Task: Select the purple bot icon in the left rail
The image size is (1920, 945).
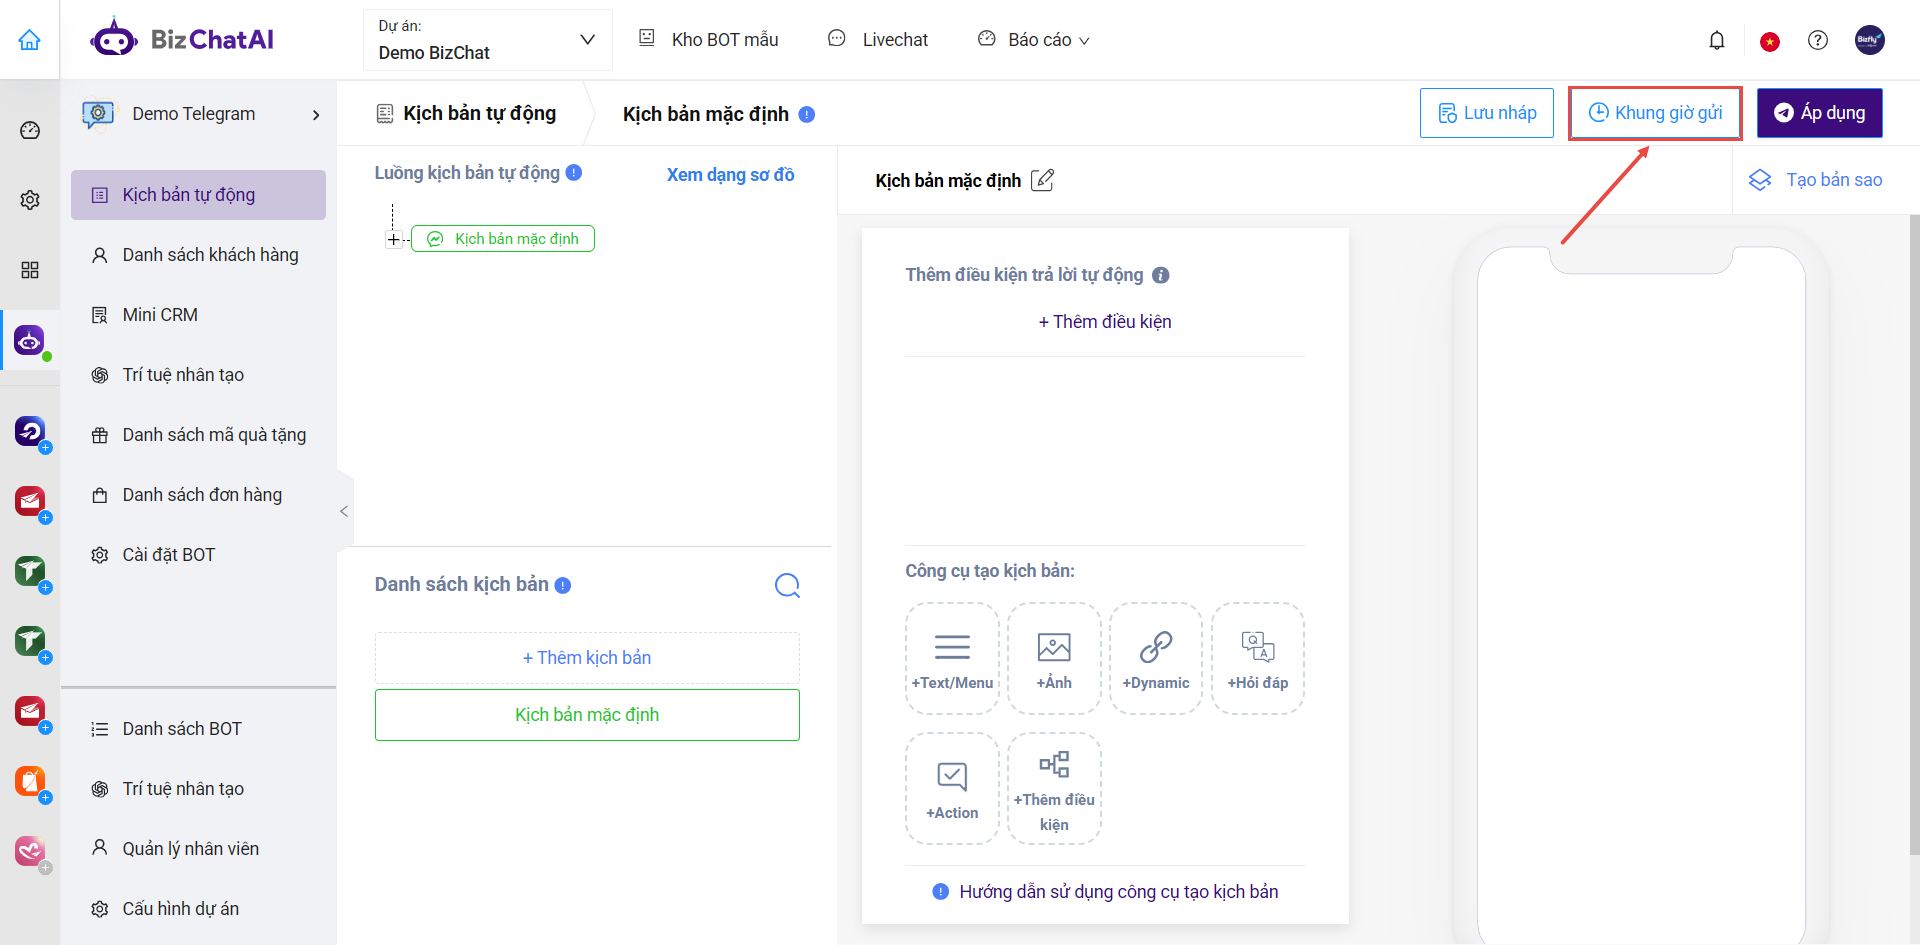Action: click(30, 340)
